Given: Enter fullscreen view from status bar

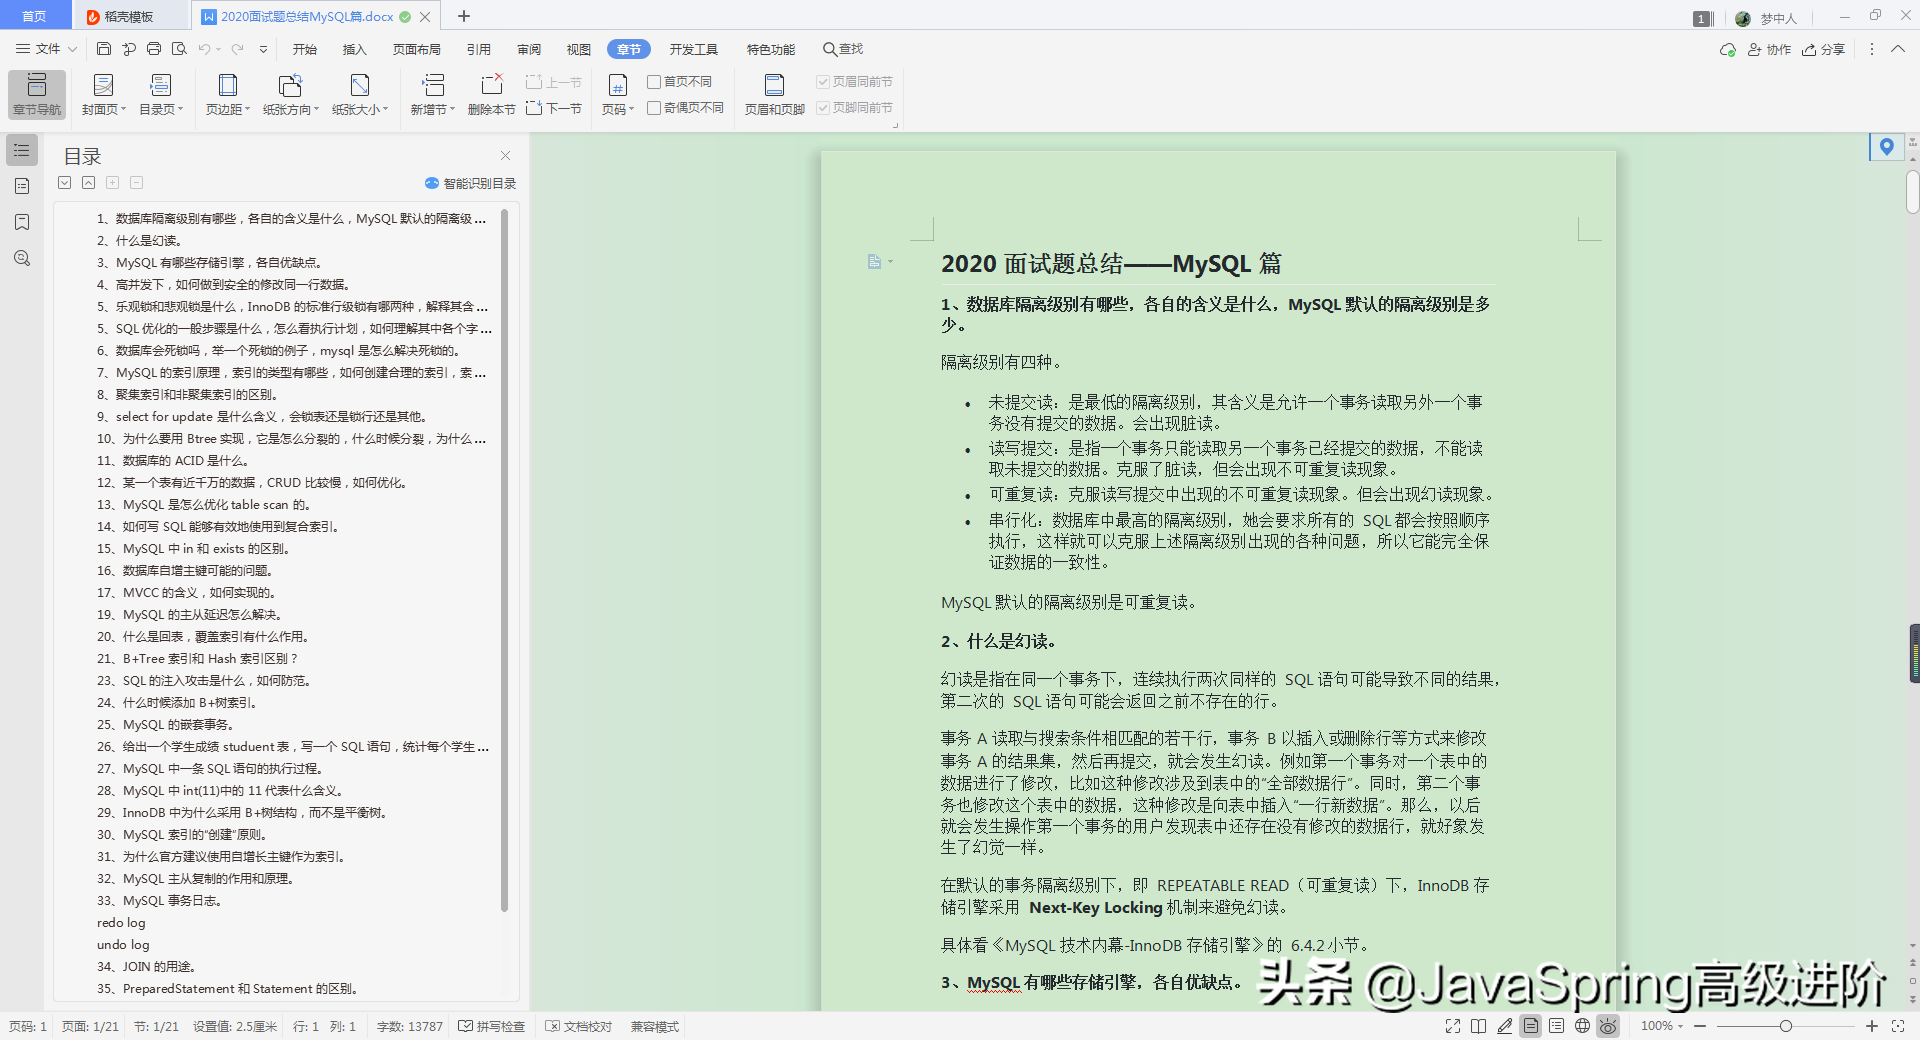Looking at the screenshot, I should click(1453, 1026).
